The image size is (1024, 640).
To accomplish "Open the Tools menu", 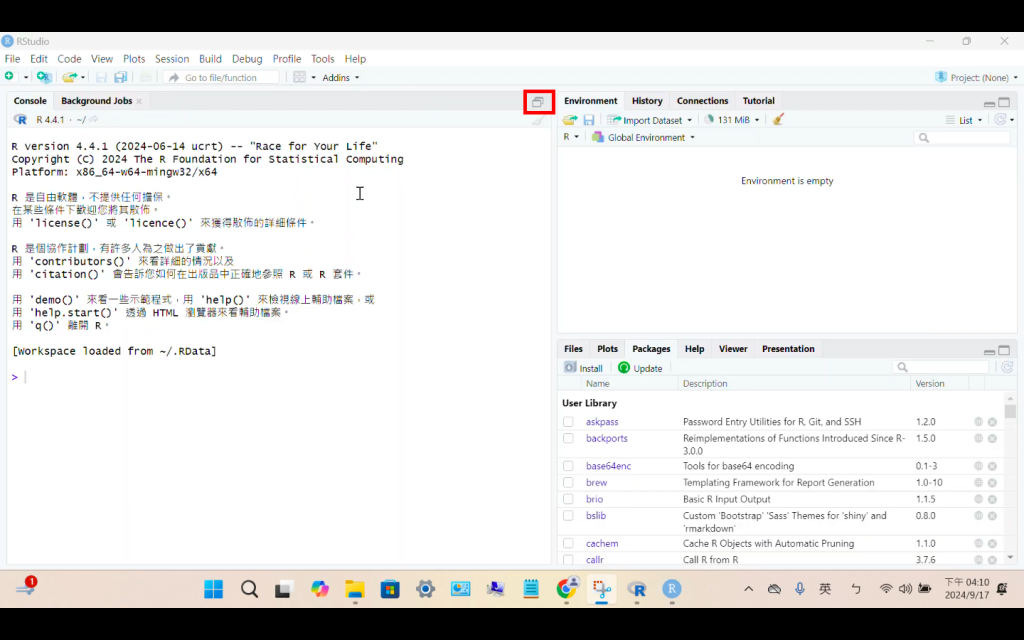I will pos(323,59).
